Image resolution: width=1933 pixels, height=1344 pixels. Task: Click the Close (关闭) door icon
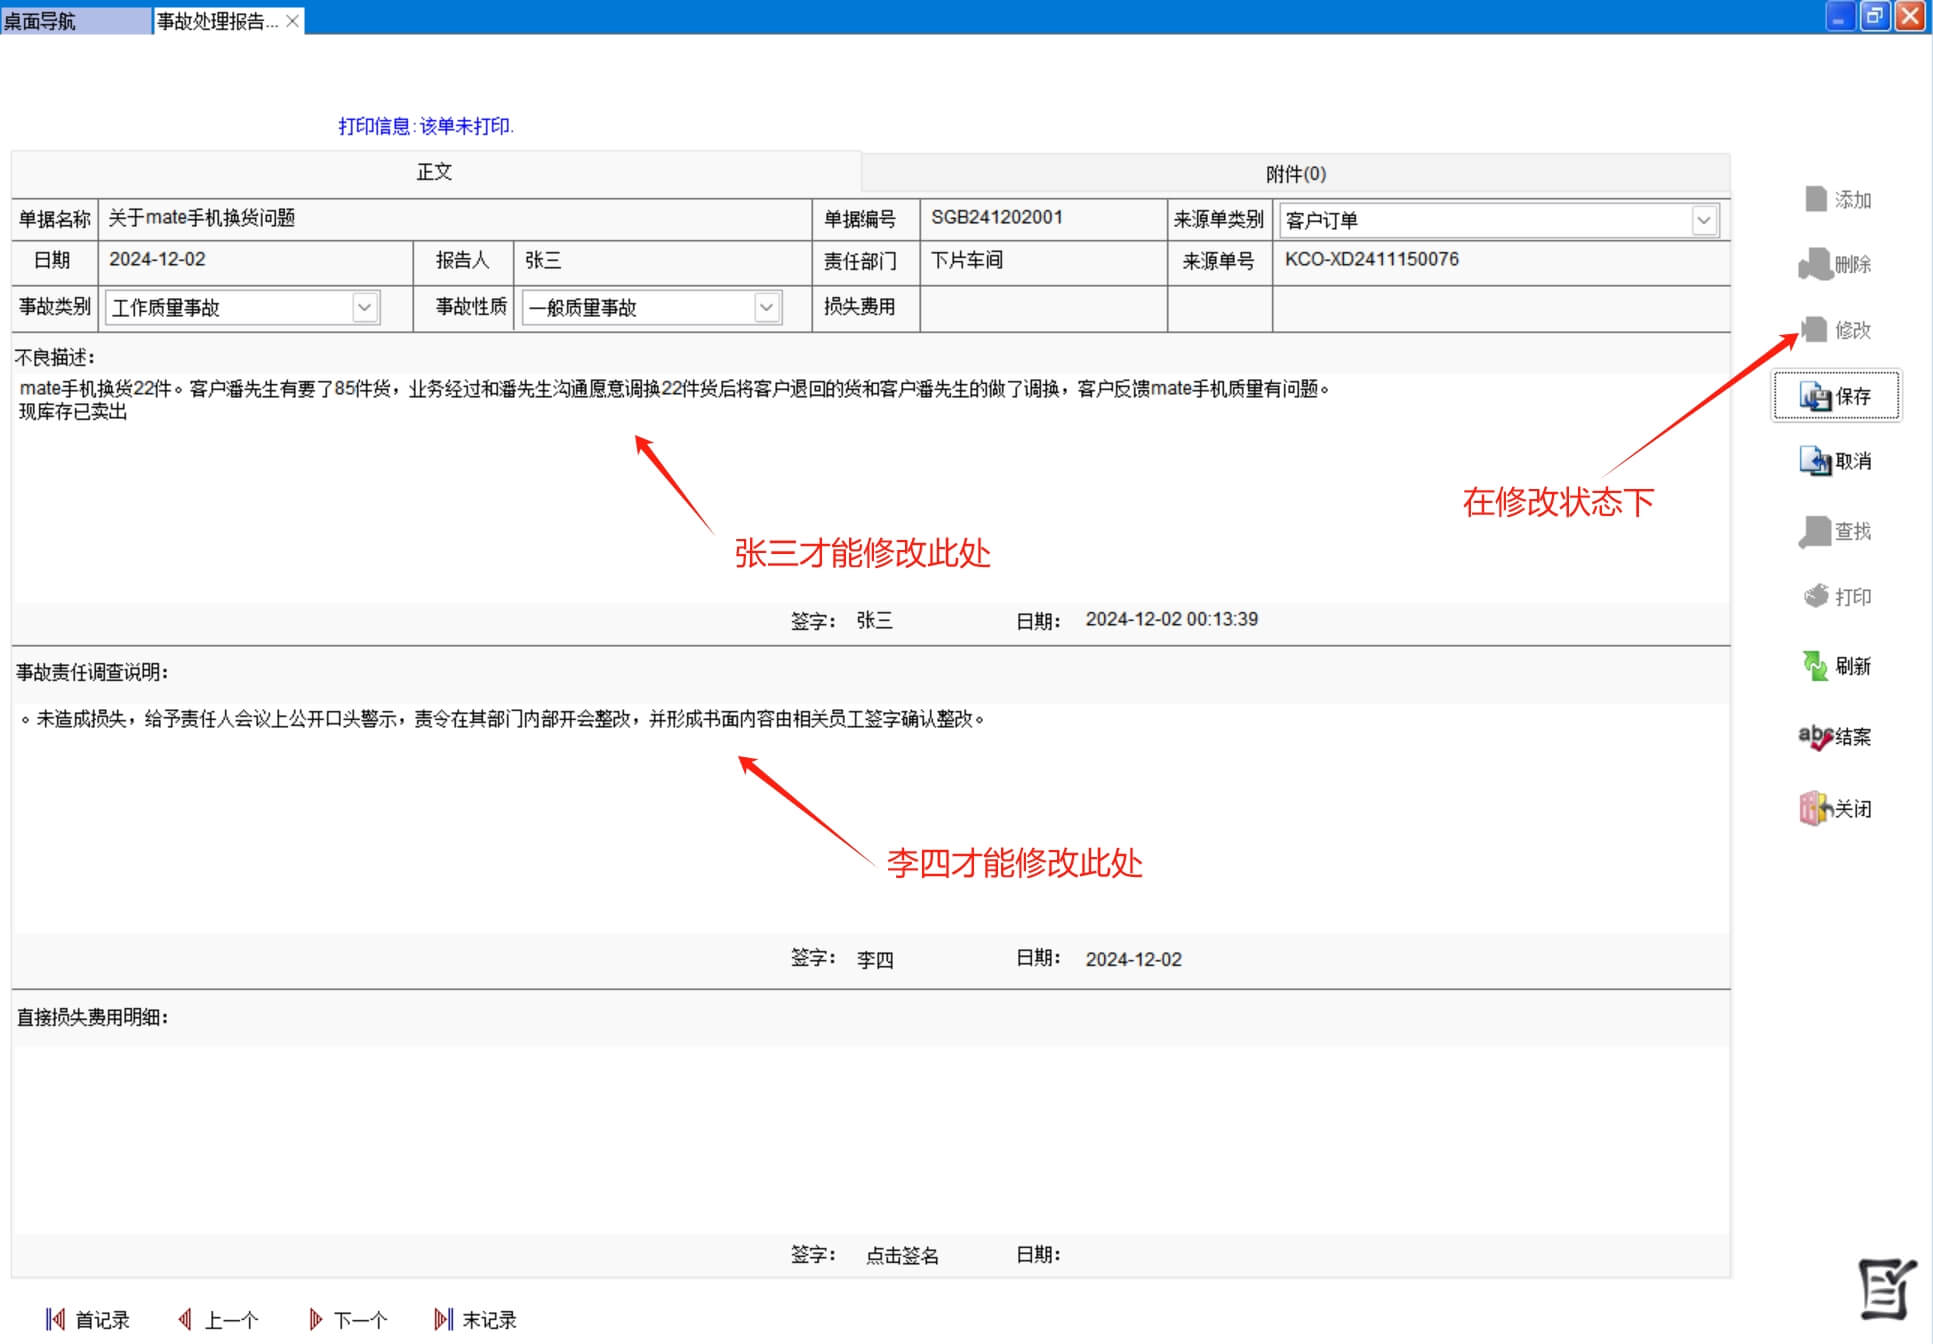[1815, 808]
